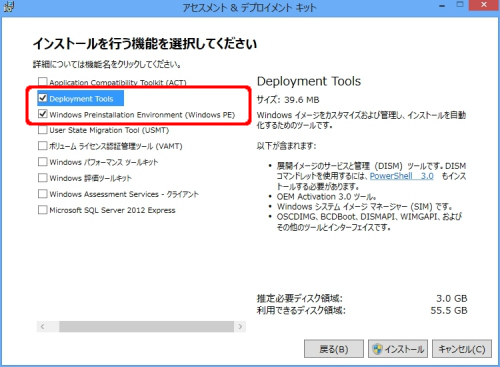This screenshot has width=500, height=367.
Task: Select the Windows パフォーマンス ツールキット label
Action: pyautogui.click(x=104, y=162)
